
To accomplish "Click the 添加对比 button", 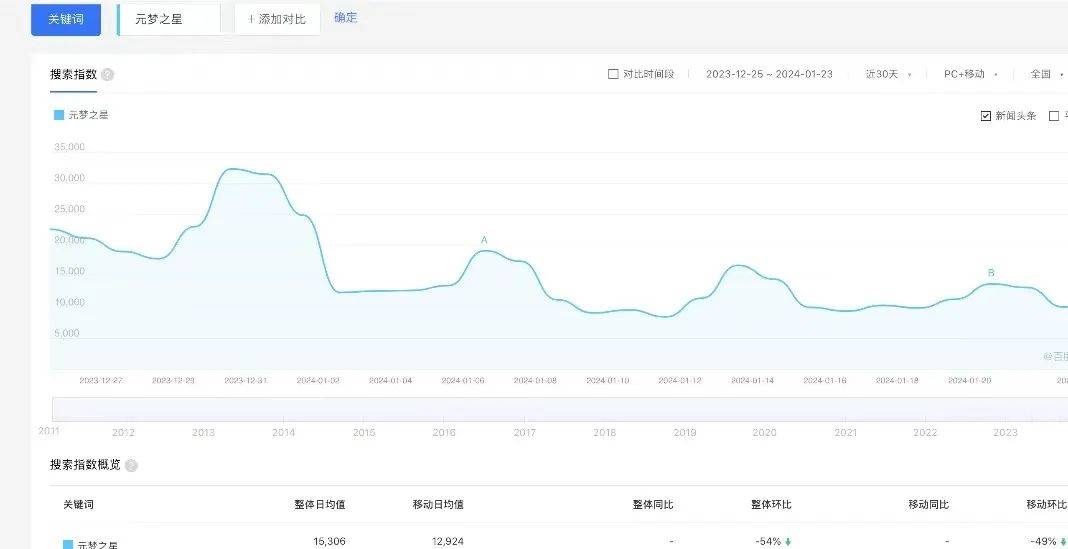I will tap(277, 19).
